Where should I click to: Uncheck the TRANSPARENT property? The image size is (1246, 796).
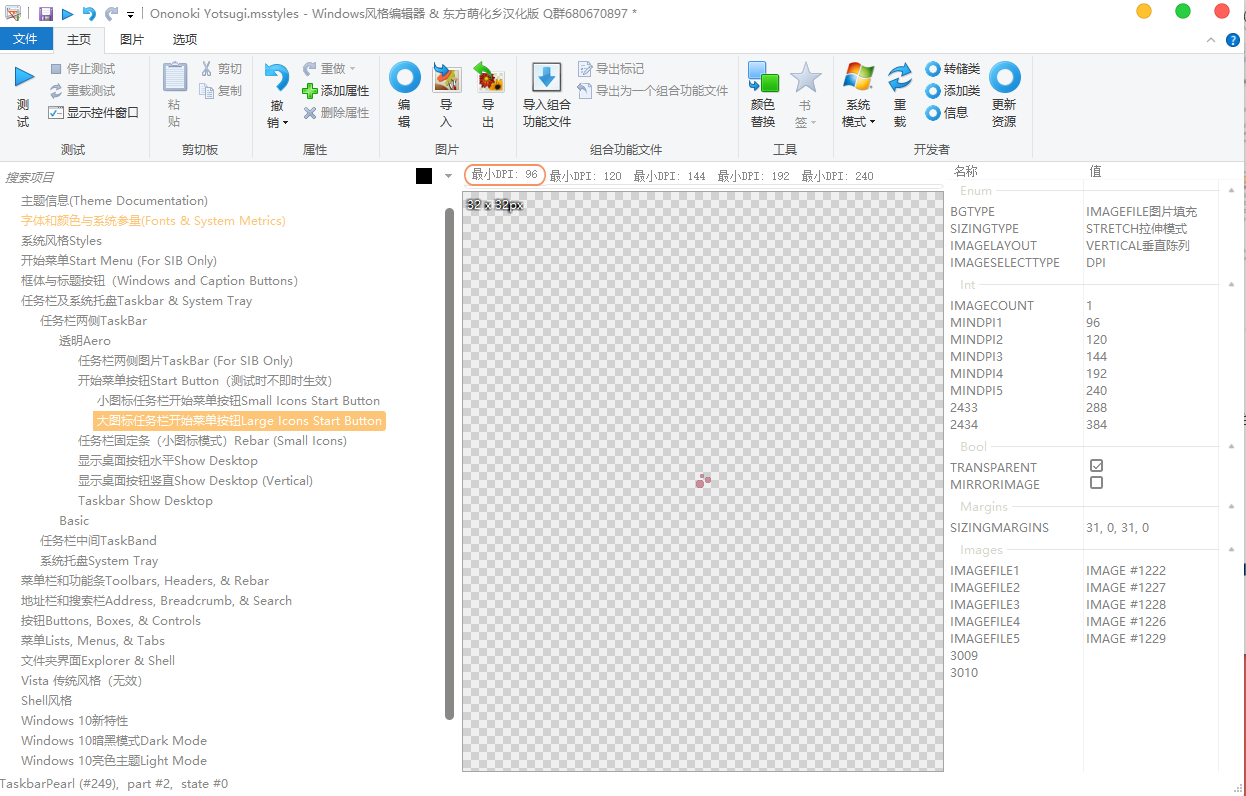1096,467
